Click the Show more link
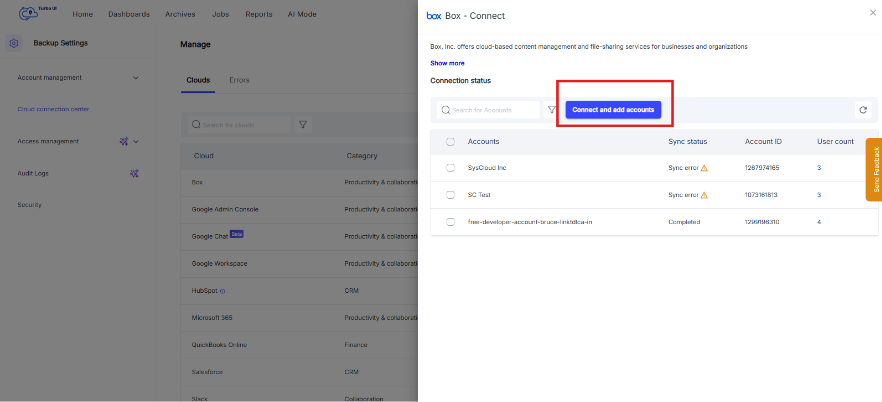882x402 pixels. 447,64
